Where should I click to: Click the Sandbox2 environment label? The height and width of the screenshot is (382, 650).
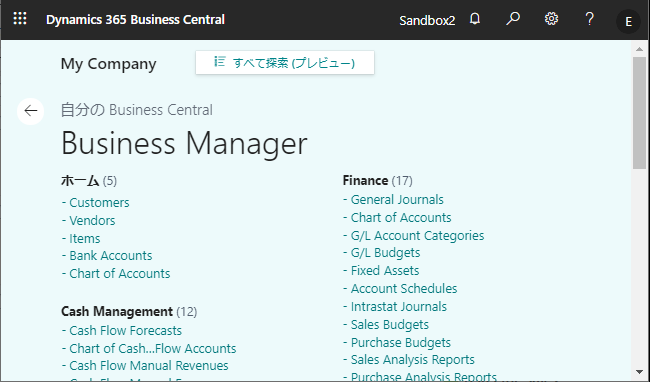pyautogui.click(x=427, y=20)
